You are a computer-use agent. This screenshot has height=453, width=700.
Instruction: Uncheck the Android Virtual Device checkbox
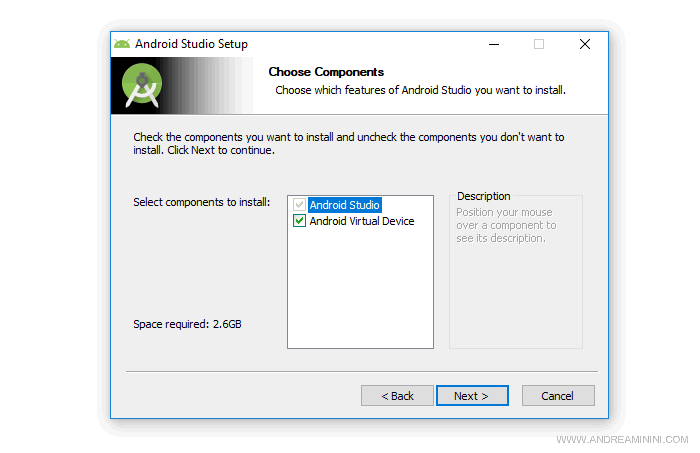(299, 221)
